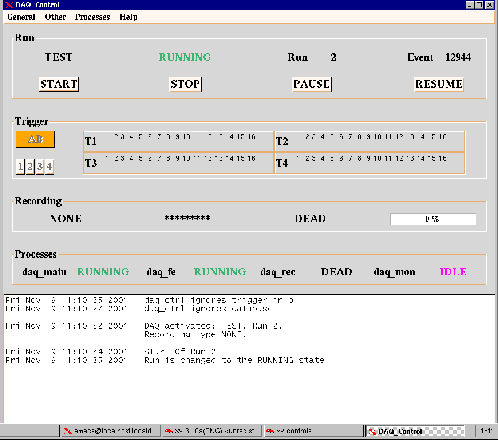Maximize the DAQ Control window
The image size is (498, 440).
pyautogui.click(x=479, y=5)
